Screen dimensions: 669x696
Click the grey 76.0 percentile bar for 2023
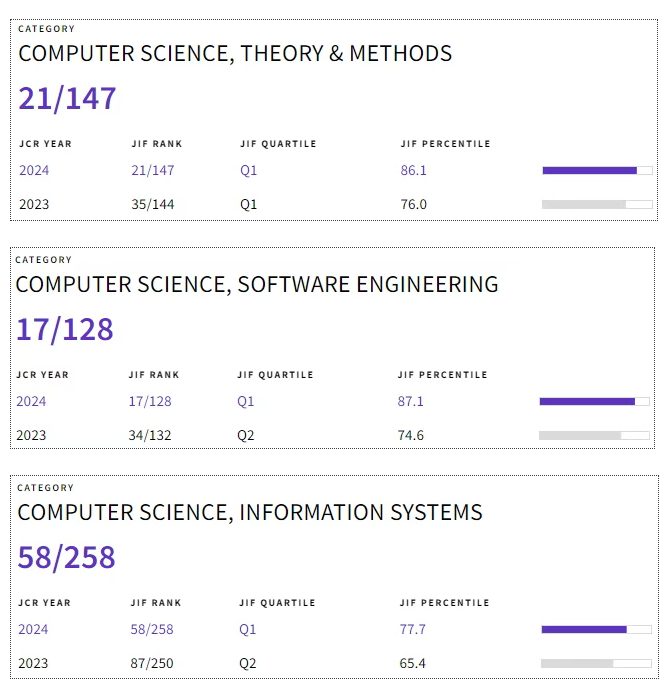pos(596,204)
